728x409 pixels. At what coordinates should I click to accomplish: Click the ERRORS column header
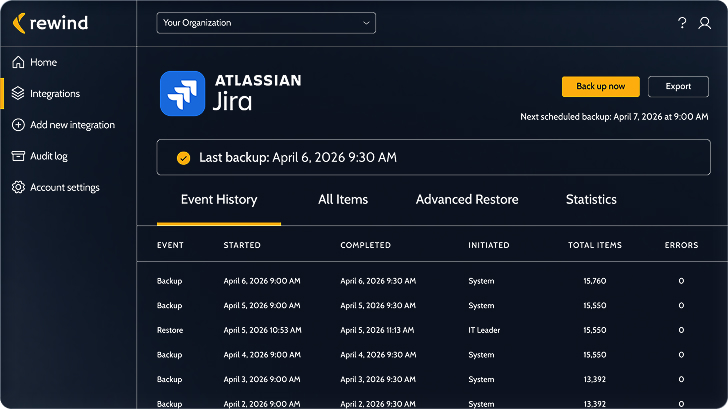click(x=681, y=245)
